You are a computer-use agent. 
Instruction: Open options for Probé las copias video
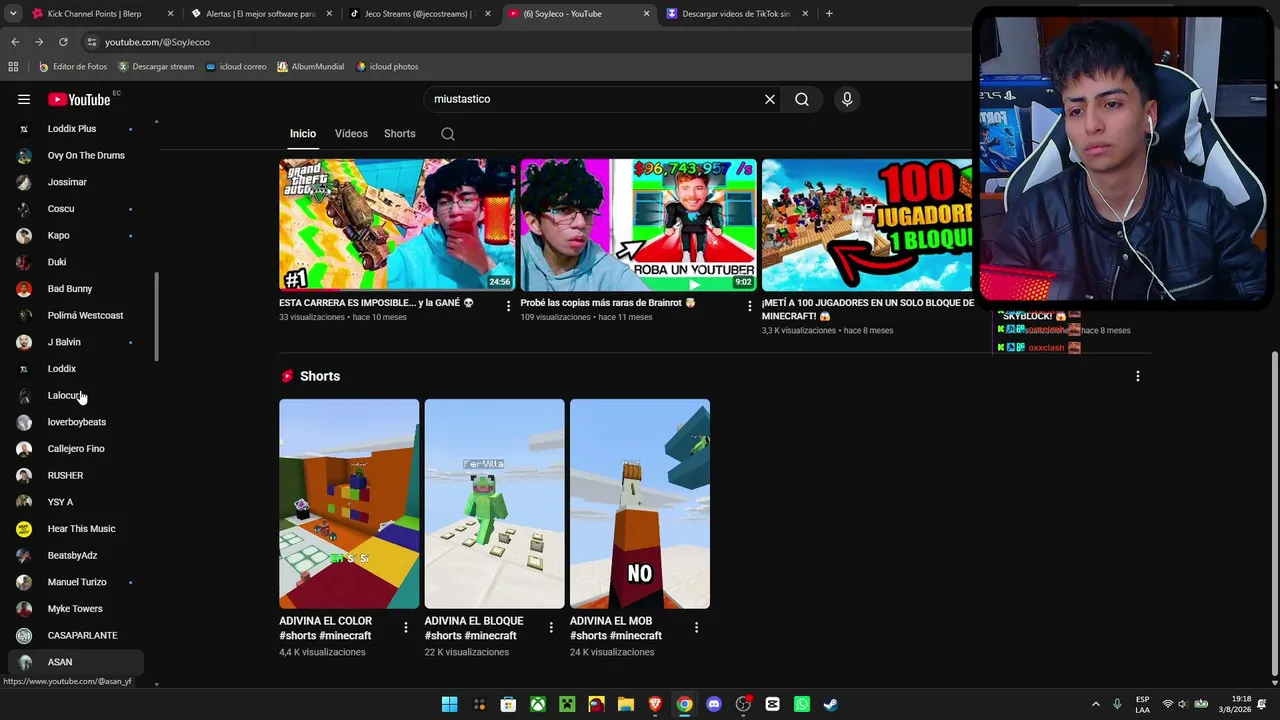coord(750,305)
